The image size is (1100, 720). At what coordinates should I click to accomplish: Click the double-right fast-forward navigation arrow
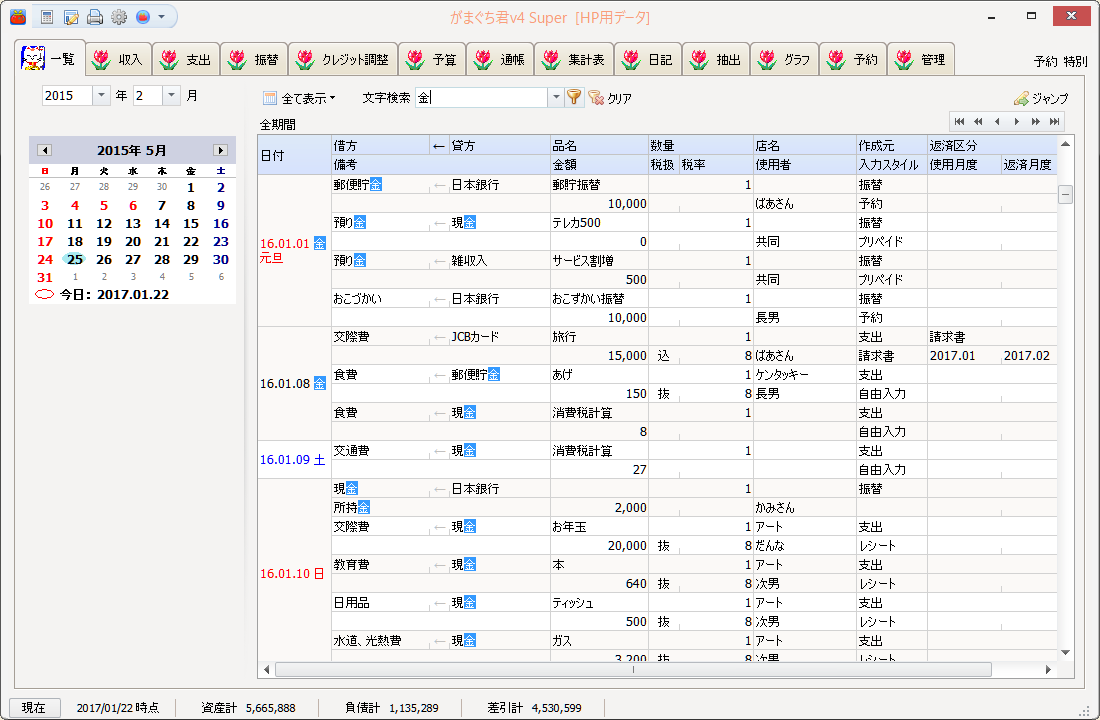1035,121
